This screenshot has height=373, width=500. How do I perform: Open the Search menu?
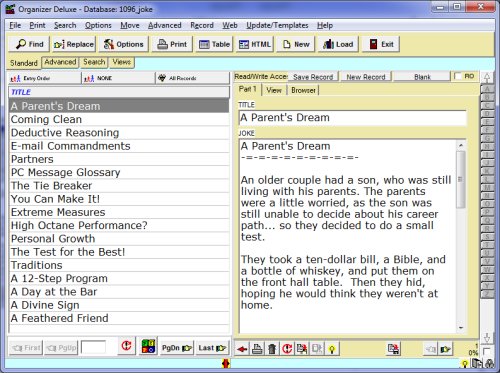click(65, 25)
